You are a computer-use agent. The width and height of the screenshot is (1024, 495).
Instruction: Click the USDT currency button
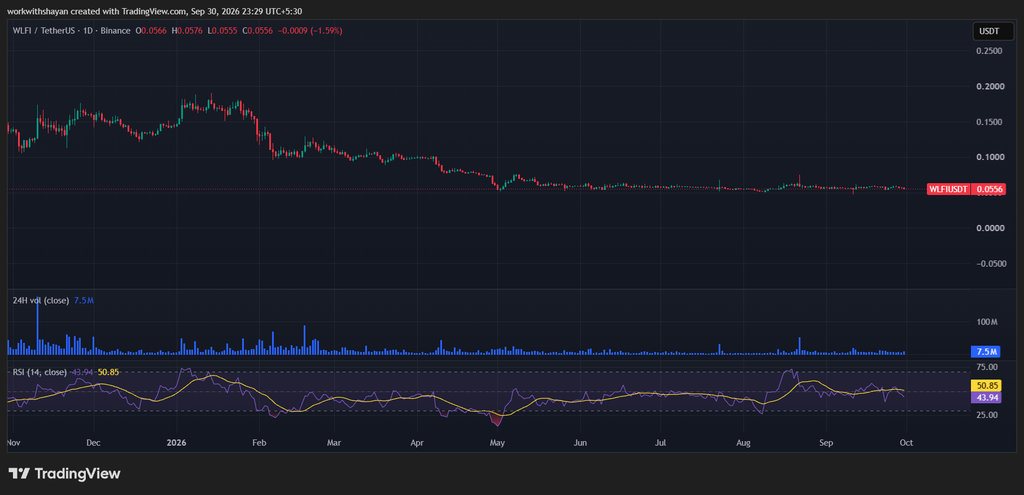993,31
